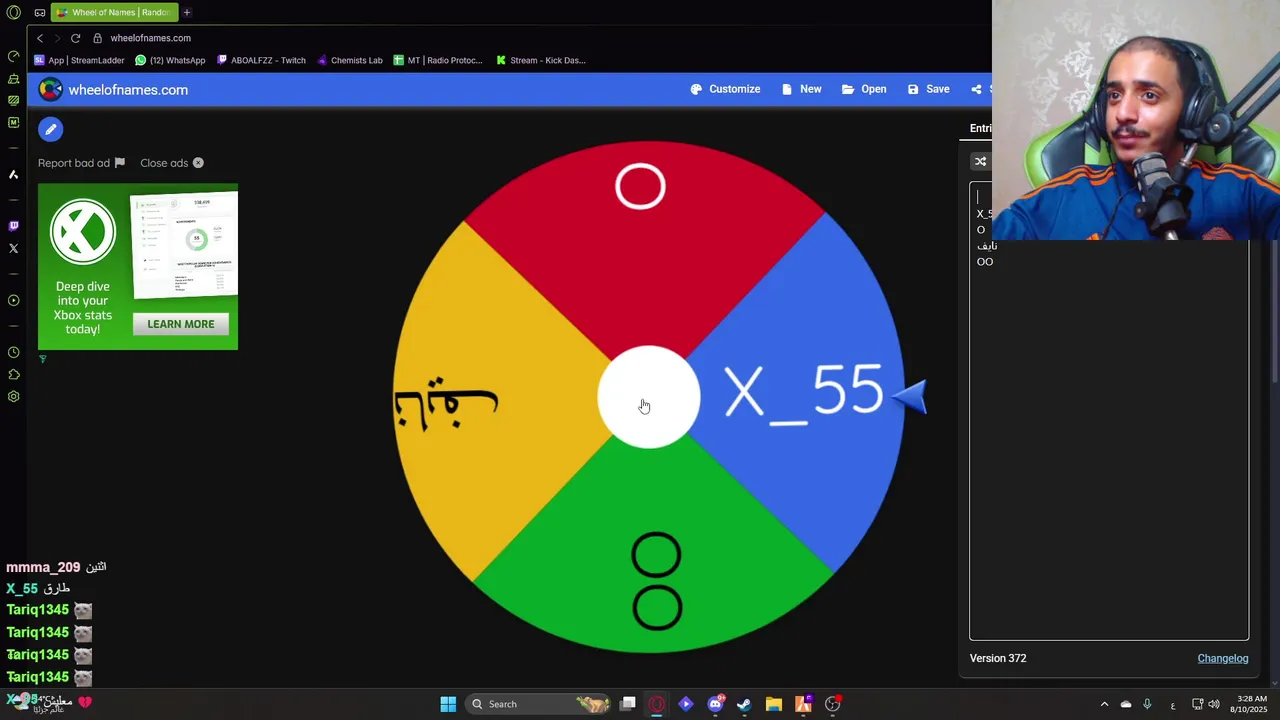
Task: Close the ads
Action: [x=172, y=163]
